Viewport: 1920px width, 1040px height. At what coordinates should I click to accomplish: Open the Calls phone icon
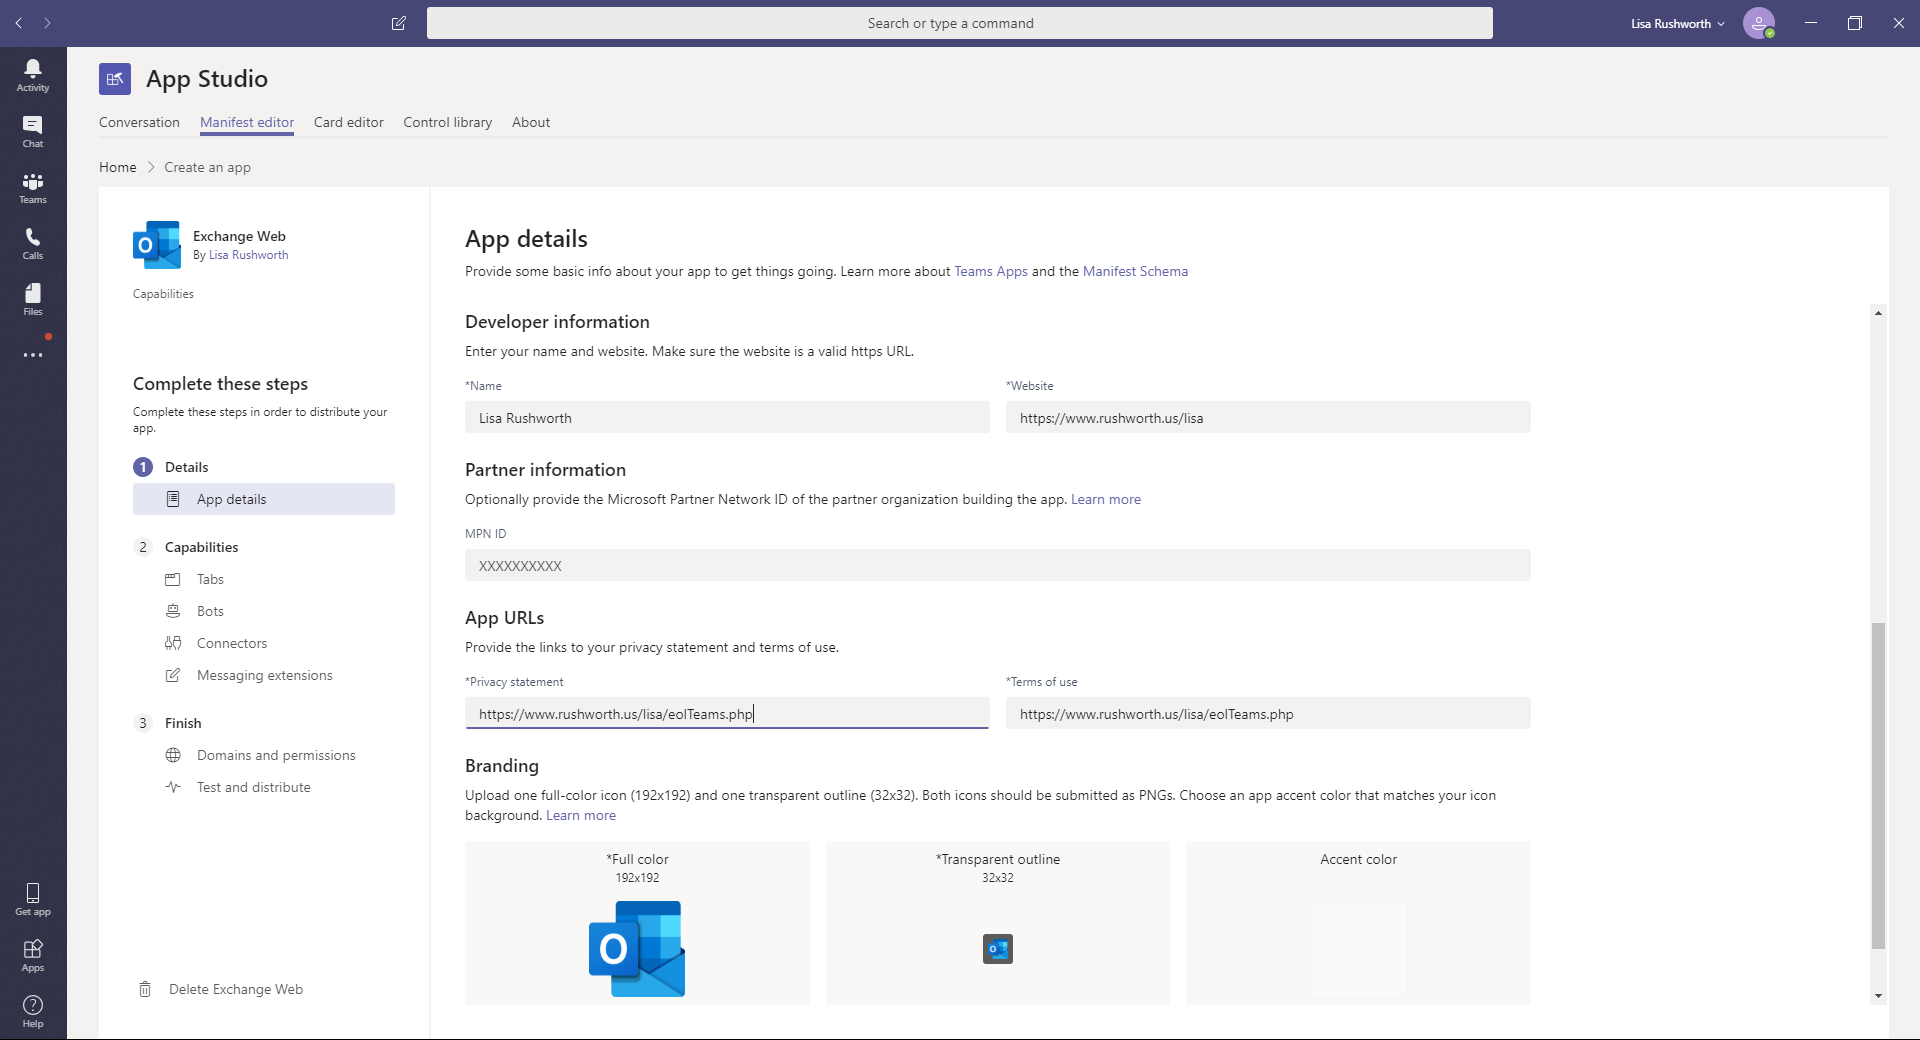tap(33, 243)
